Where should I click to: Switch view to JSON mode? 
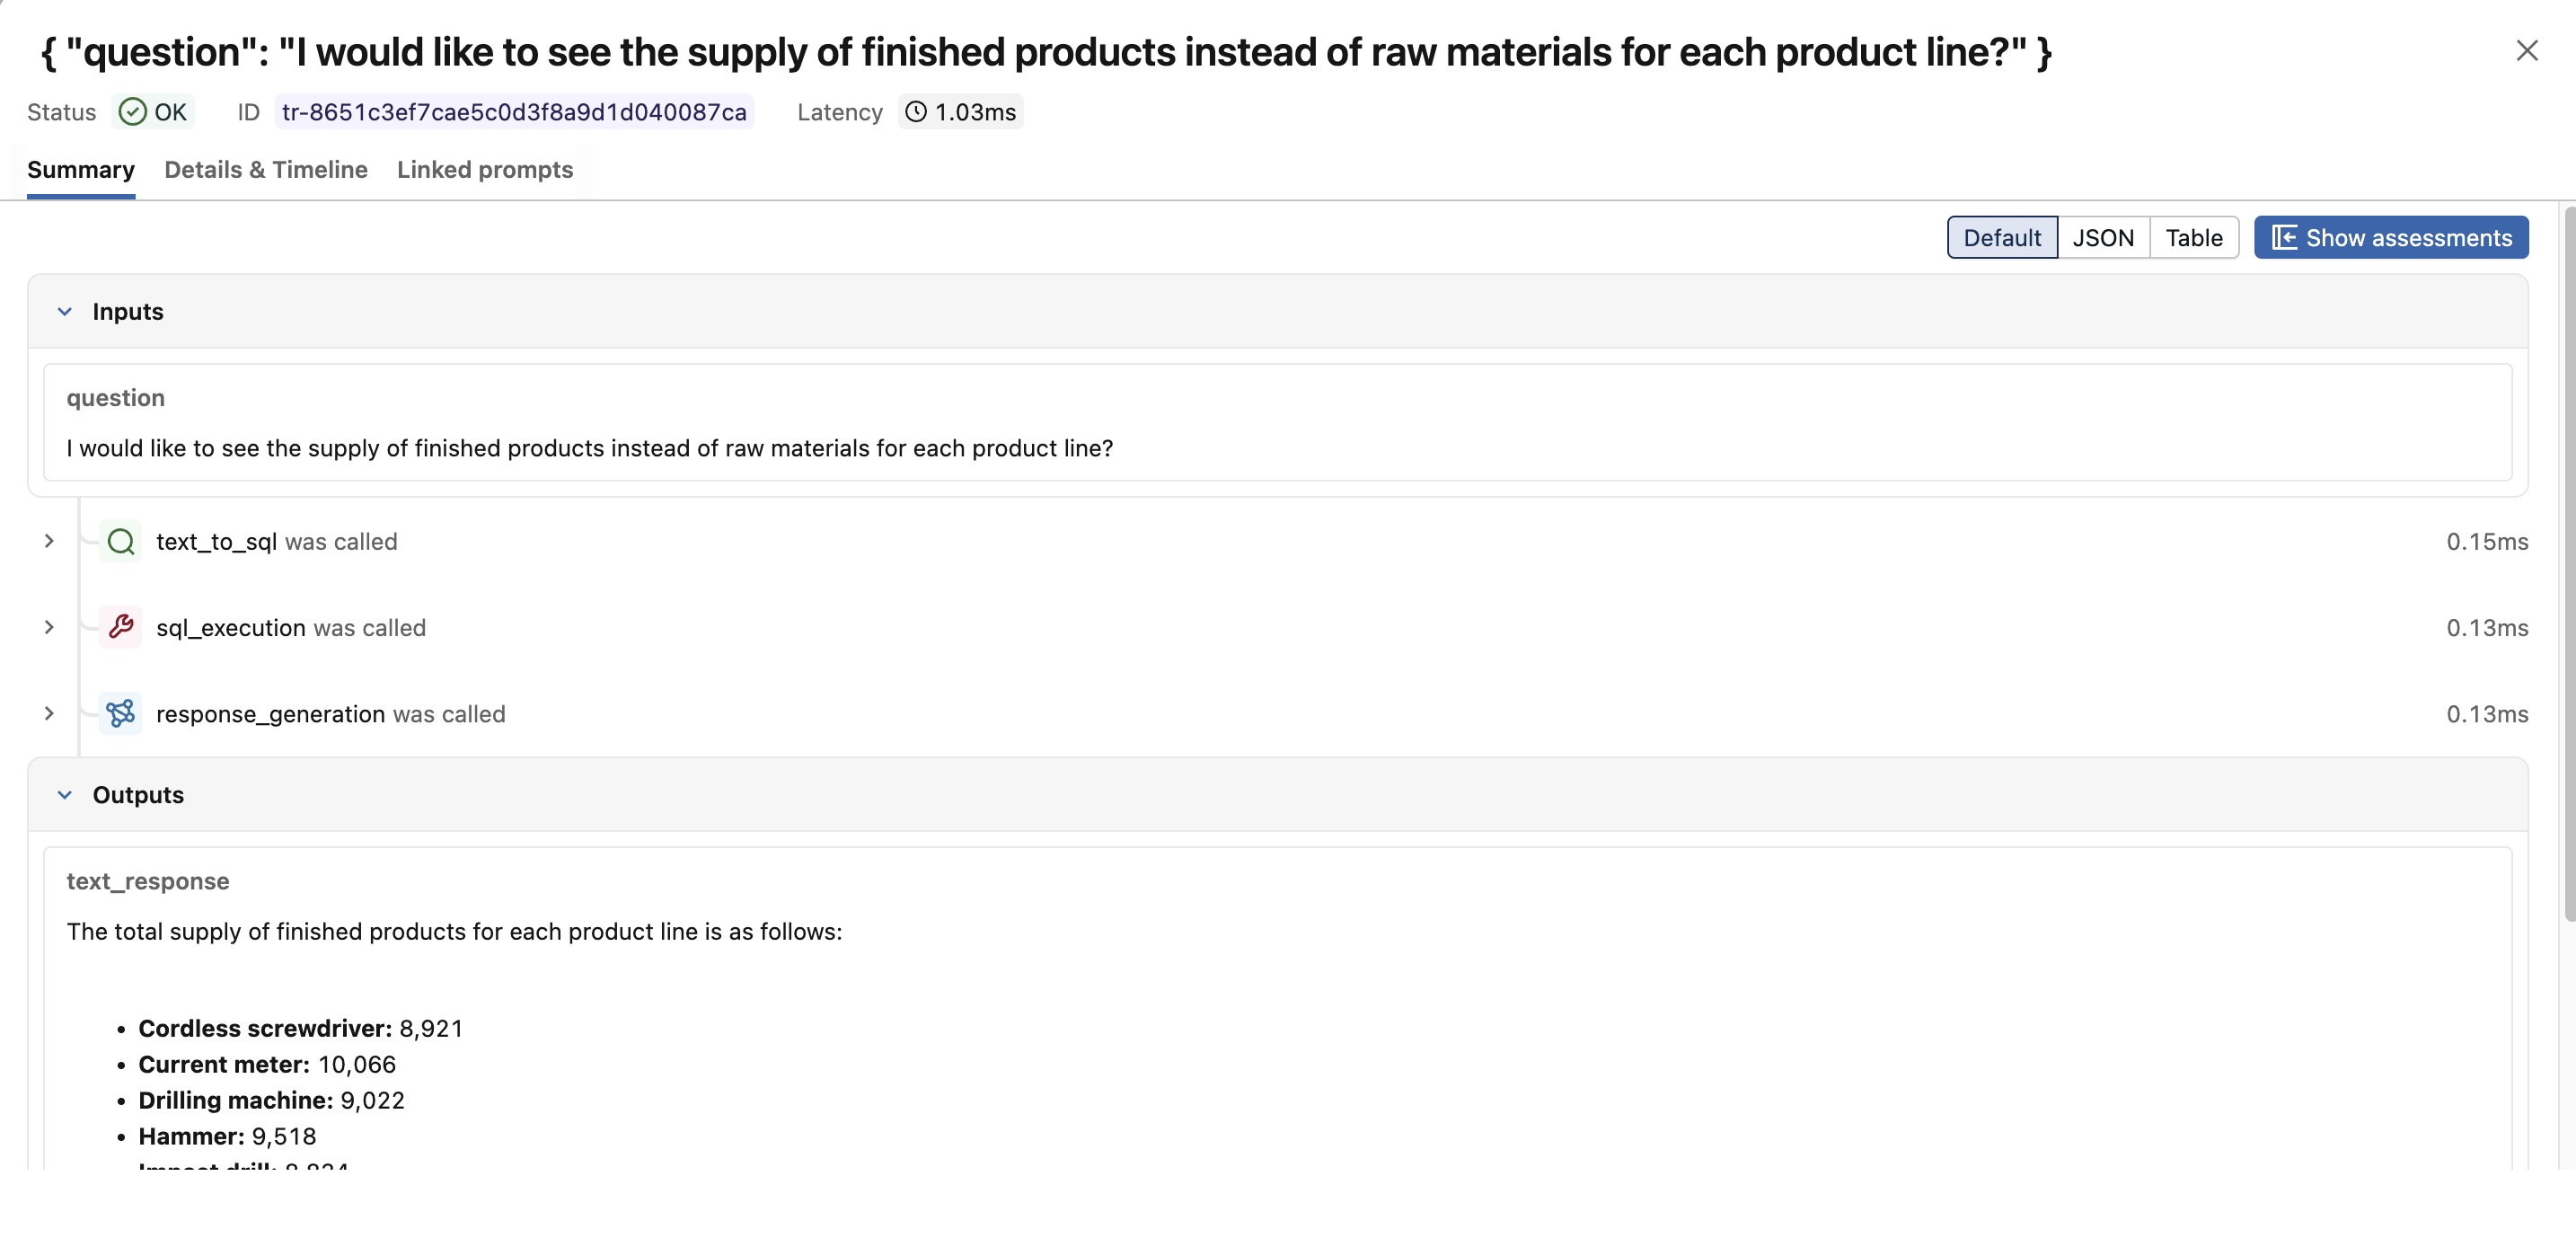click(x=2103, y=238)
